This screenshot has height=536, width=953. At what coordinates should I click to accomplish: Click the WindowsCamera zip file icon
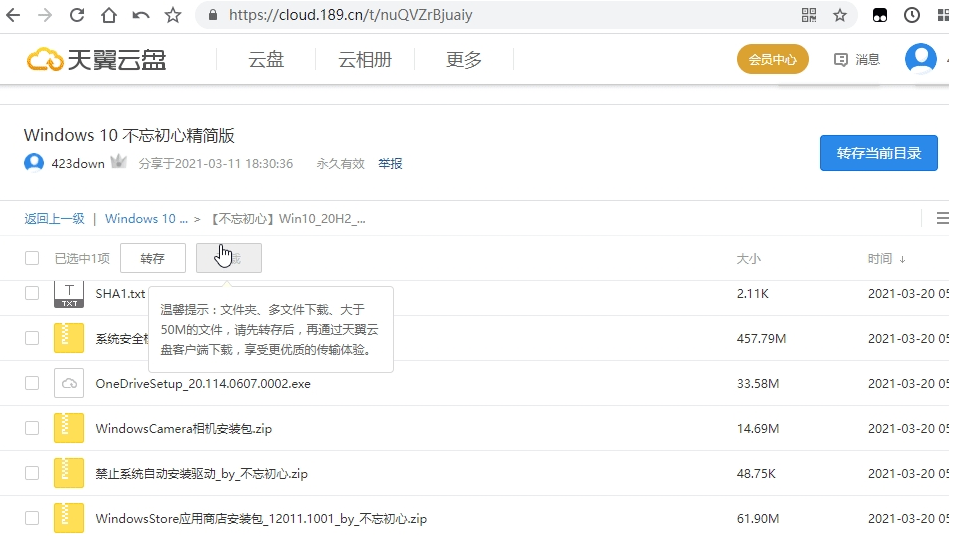pos(68,428)
